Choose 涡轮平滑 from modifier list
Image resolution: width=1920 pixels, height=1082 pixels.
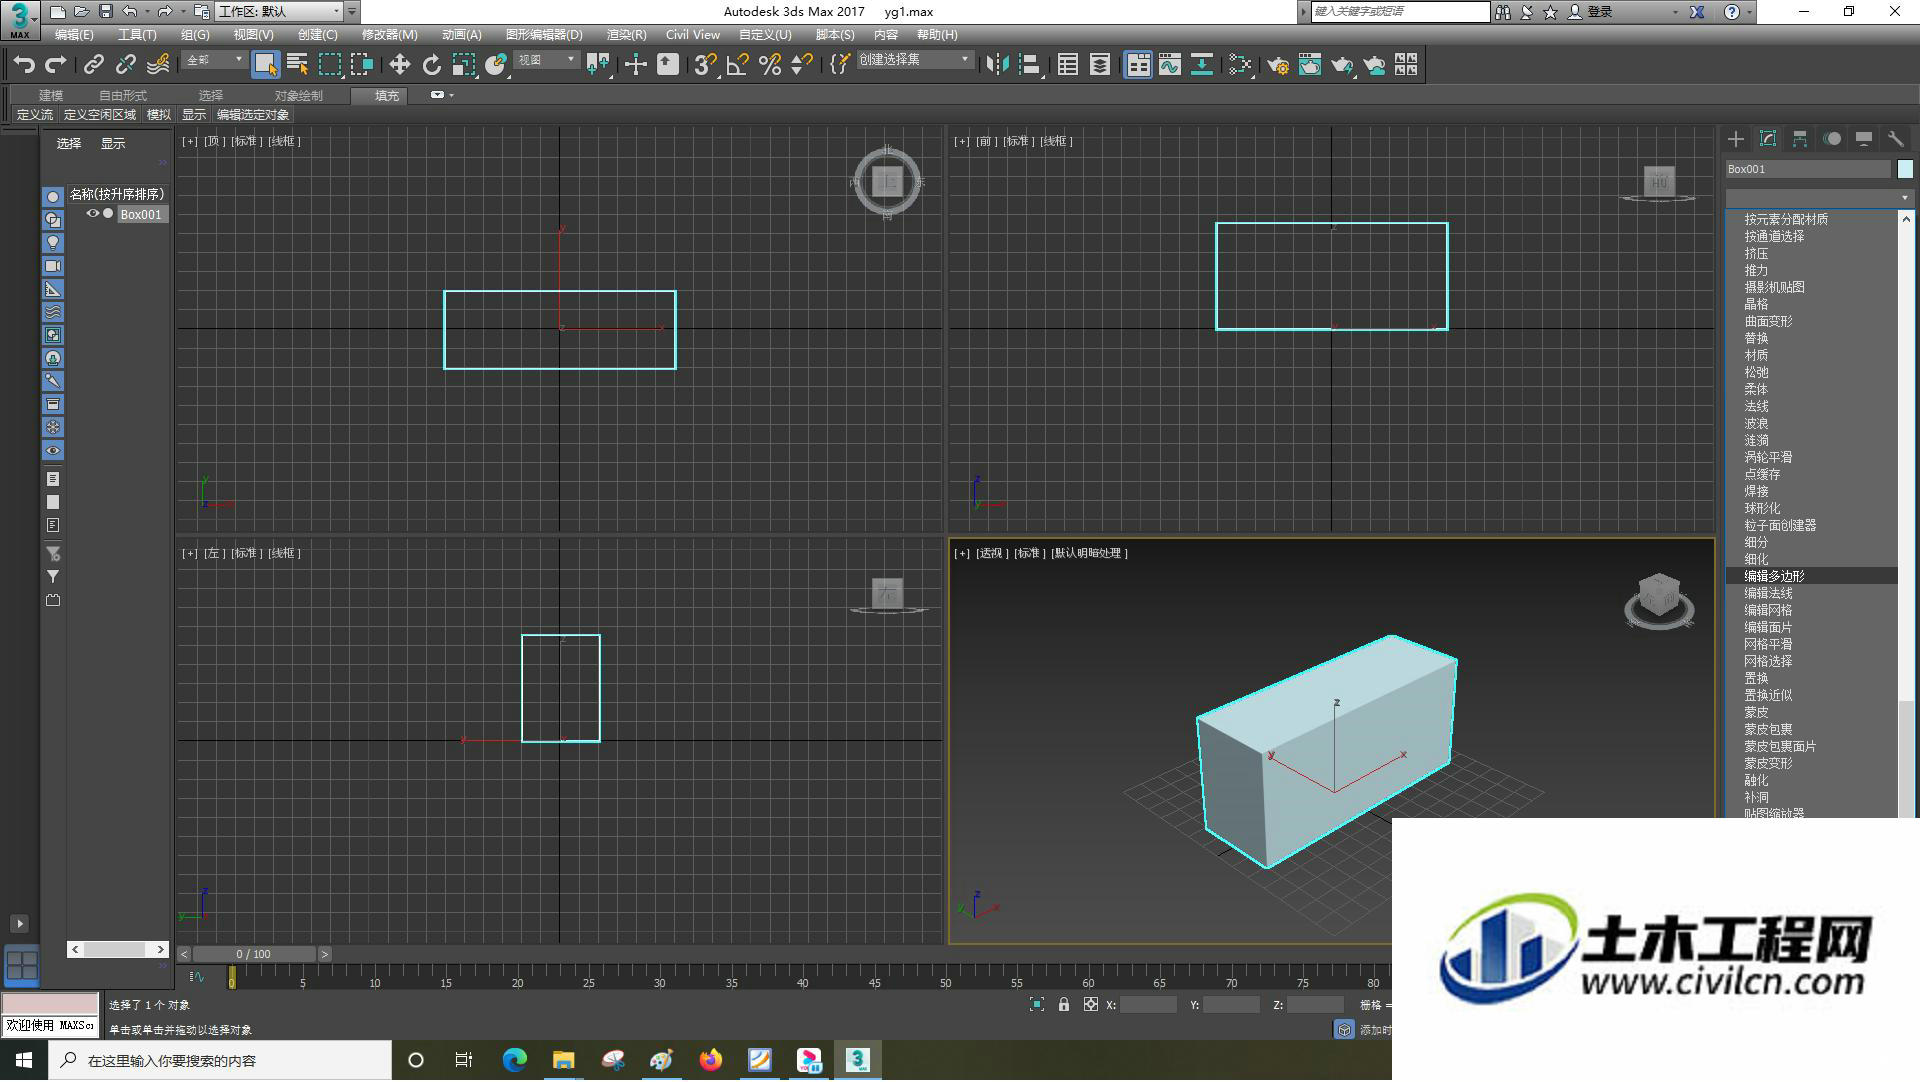pos(1811,457)
